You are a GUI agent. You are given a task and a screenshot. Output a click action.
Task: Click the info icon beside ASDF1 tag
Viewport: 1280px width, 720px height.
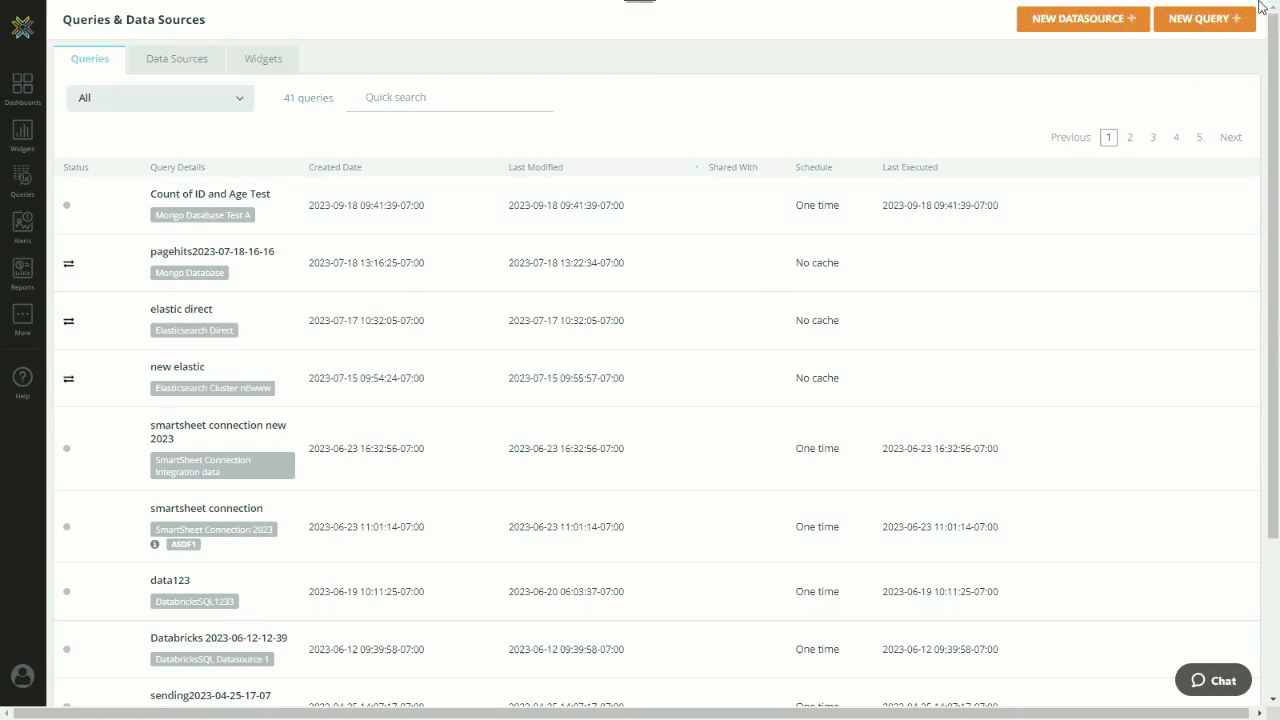[155, 545]
